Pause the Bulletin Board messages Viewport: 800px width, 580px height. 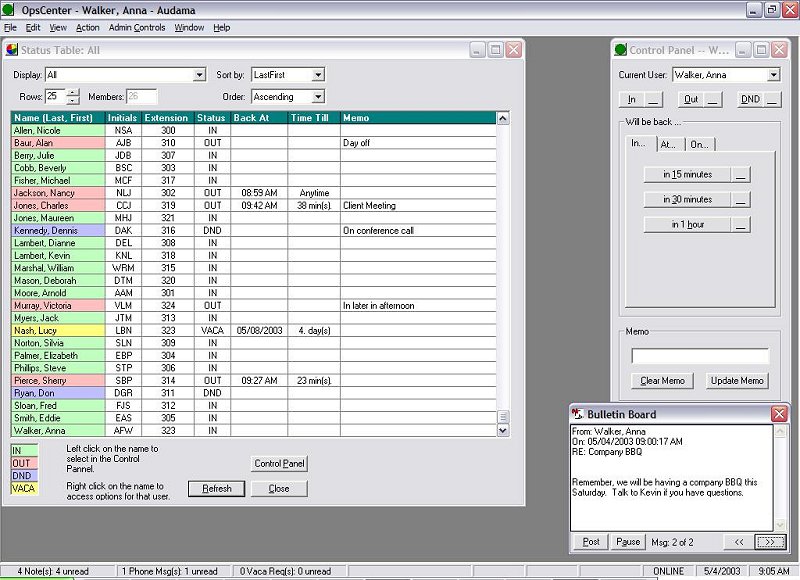pos(628,542)
